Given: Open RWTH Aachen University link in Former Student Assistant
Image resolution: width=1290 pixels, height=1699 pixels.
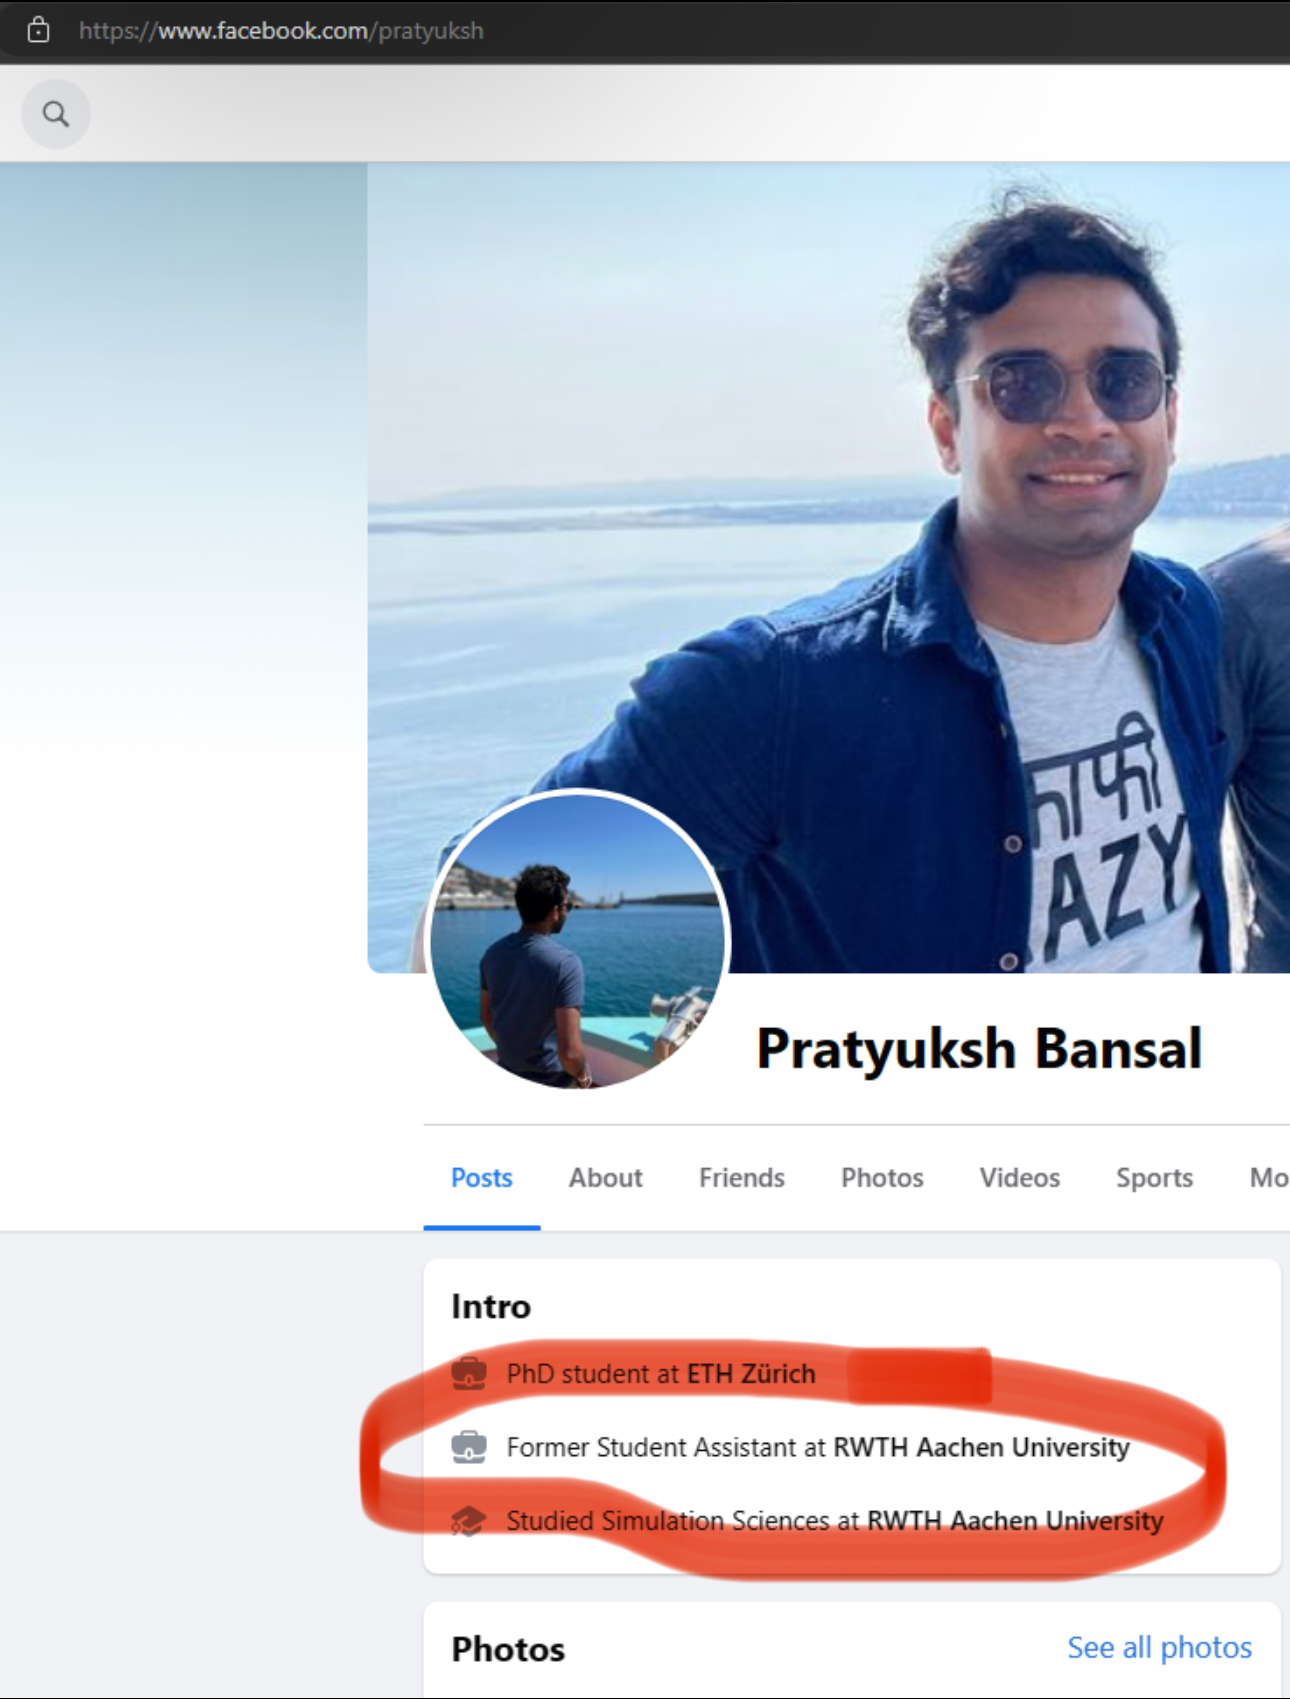Looking at the screenshot, I should point(981,1447).
